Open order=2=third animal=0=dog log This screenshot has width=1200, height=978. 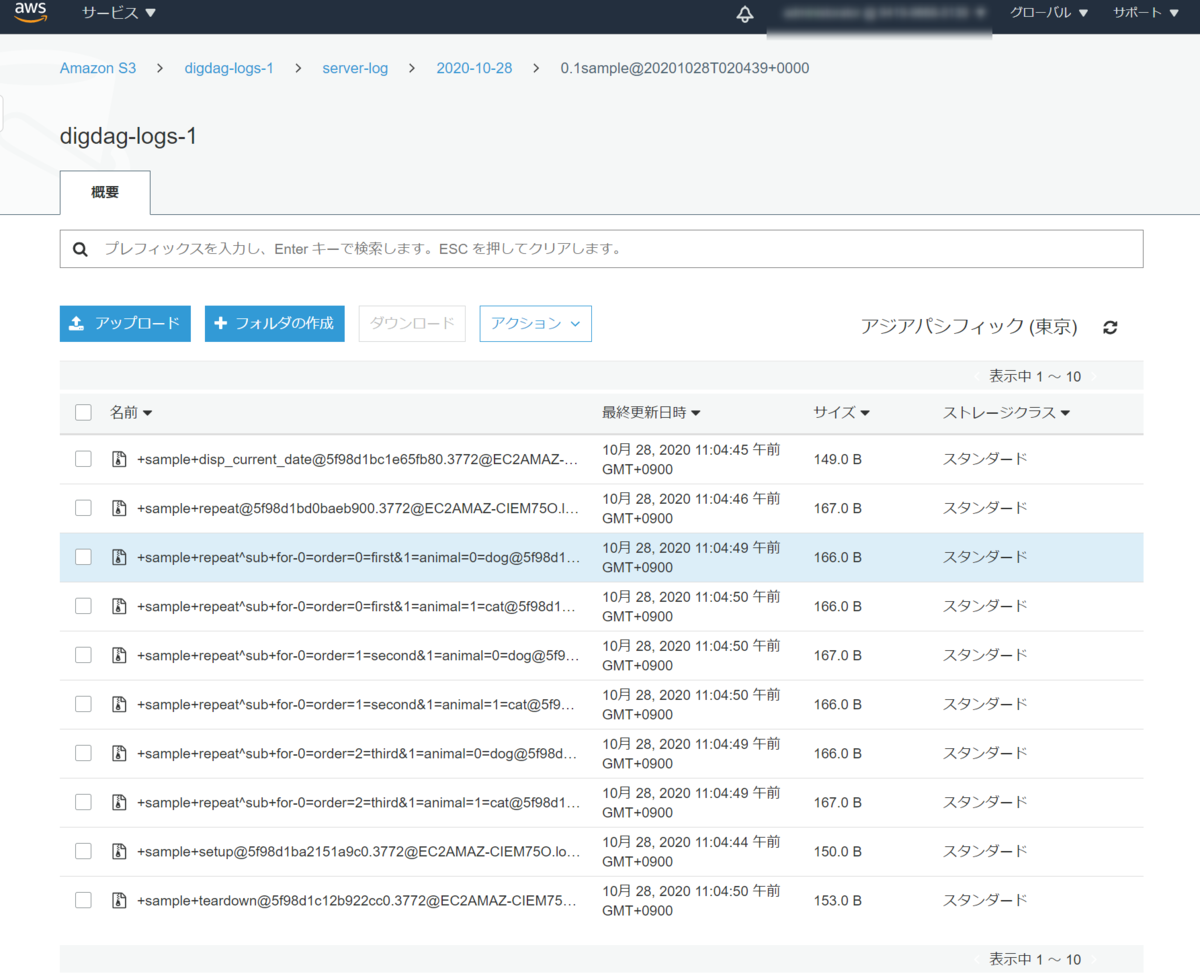click(358, 753)
